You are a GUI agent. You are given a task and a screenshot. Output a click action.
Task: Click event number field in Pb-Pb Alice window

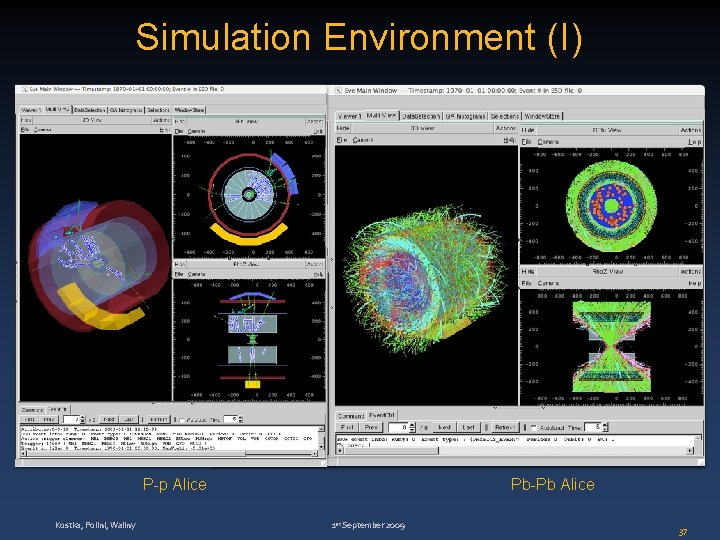[x=399, y=428]
